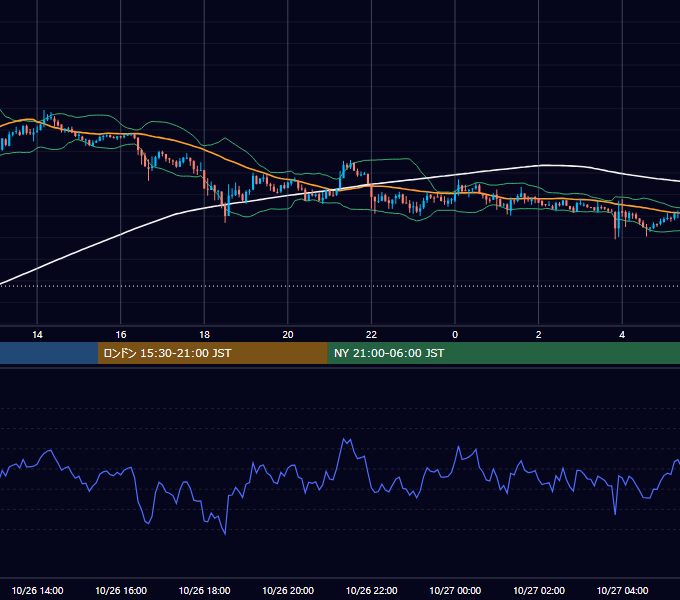Click hour label 14 on price chart axis
The width and height of the screenshot is (680, 600).
37,335
